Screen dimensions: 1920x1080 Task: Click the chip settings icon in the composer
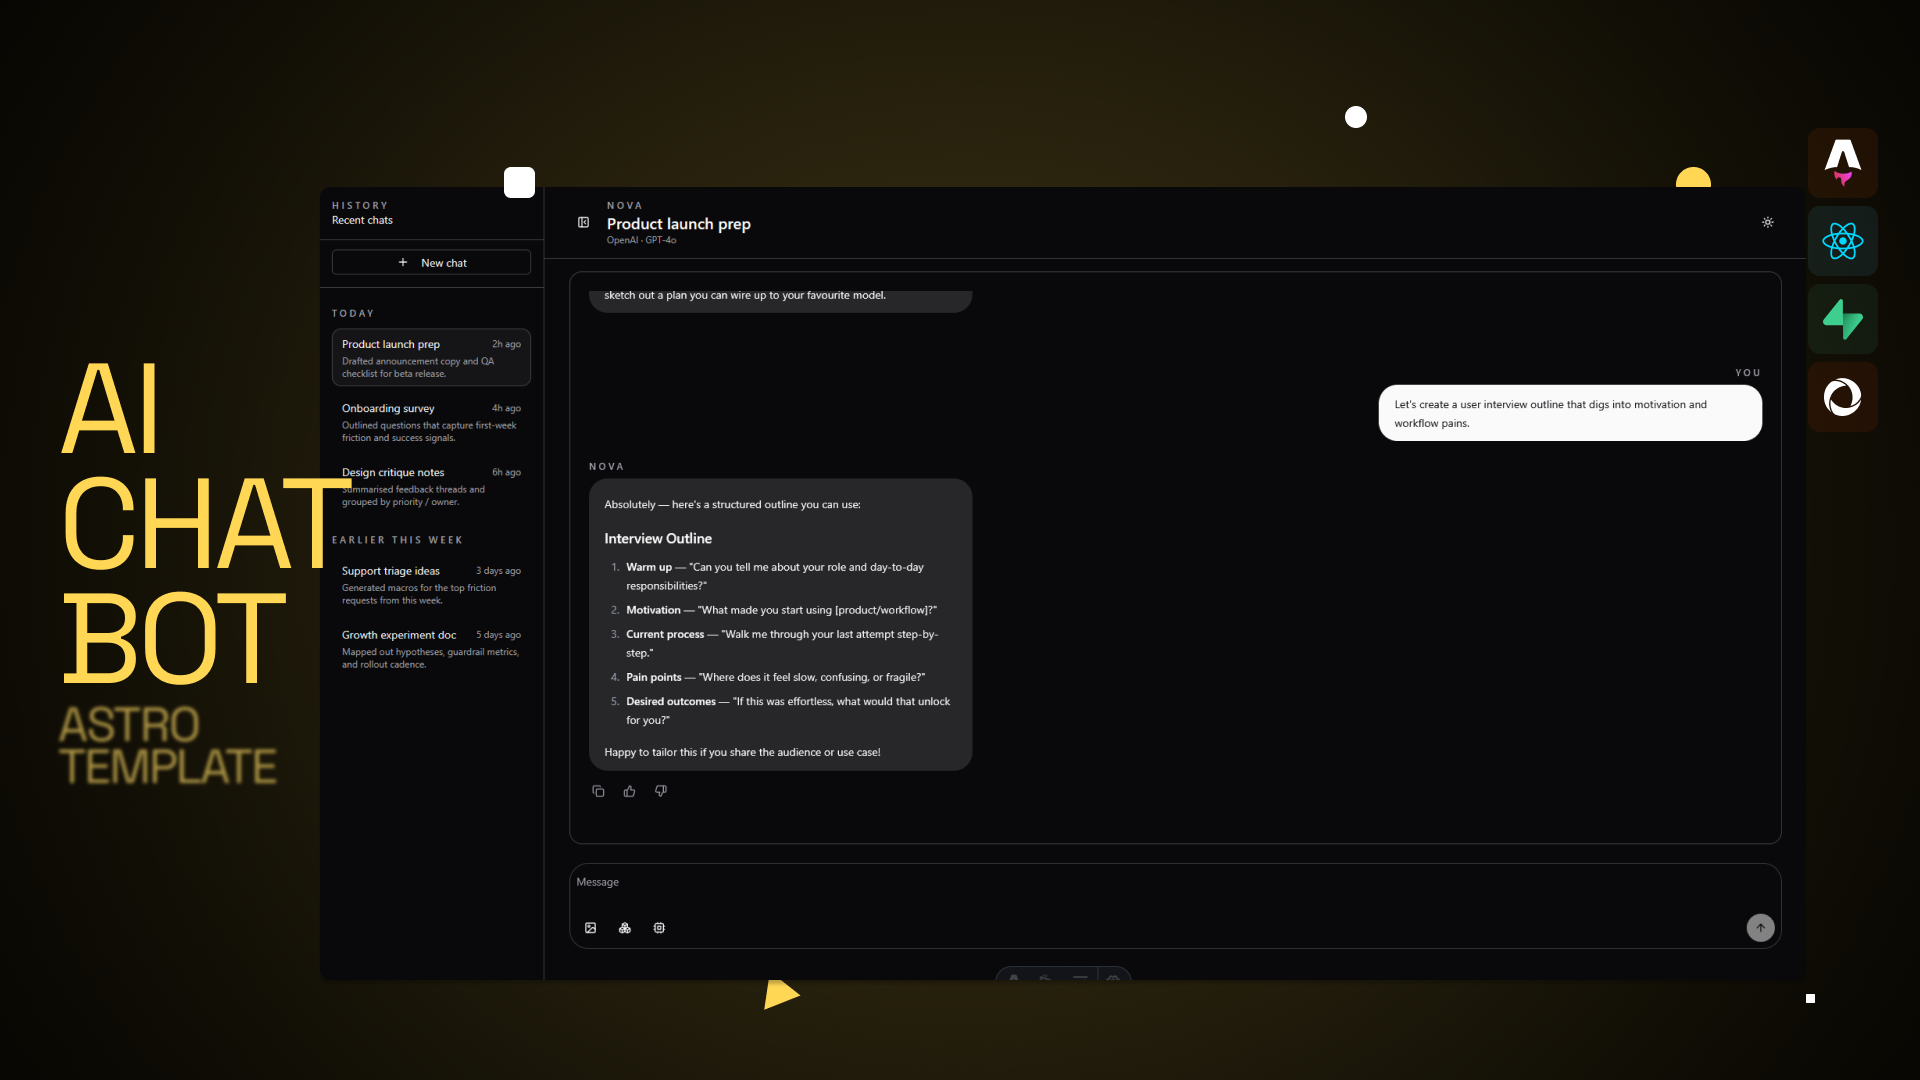[x=659, y=928]
